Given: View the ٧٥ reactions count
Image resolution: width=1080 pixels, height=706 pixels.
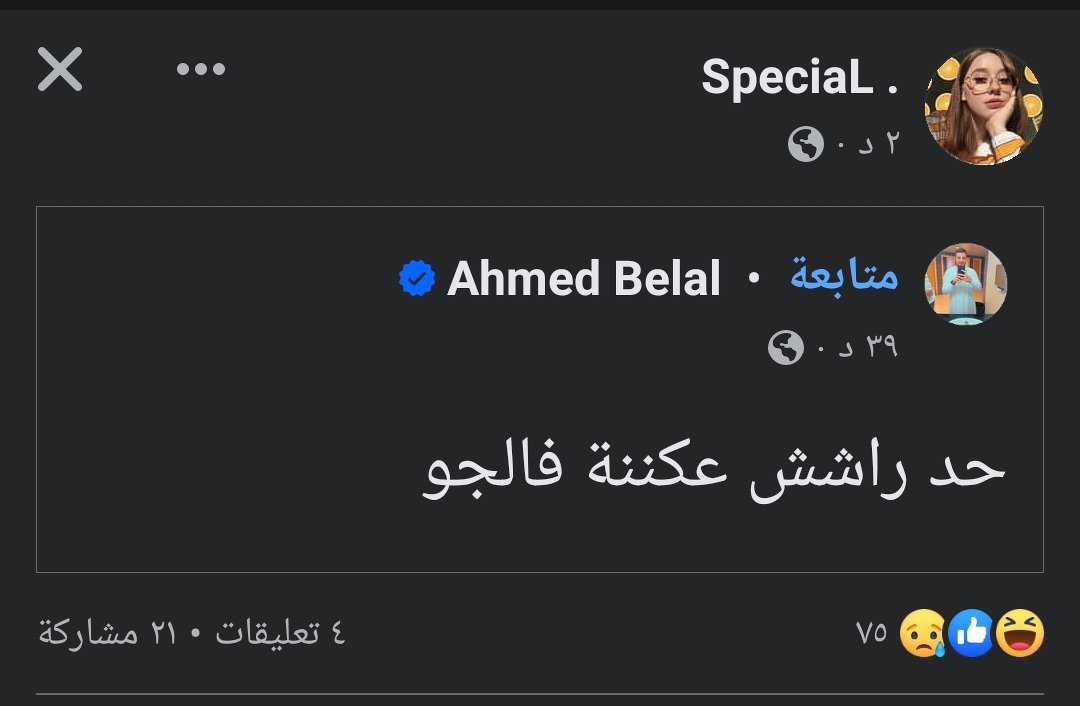Looking at the screenshot, I should (x=871, y=632).
